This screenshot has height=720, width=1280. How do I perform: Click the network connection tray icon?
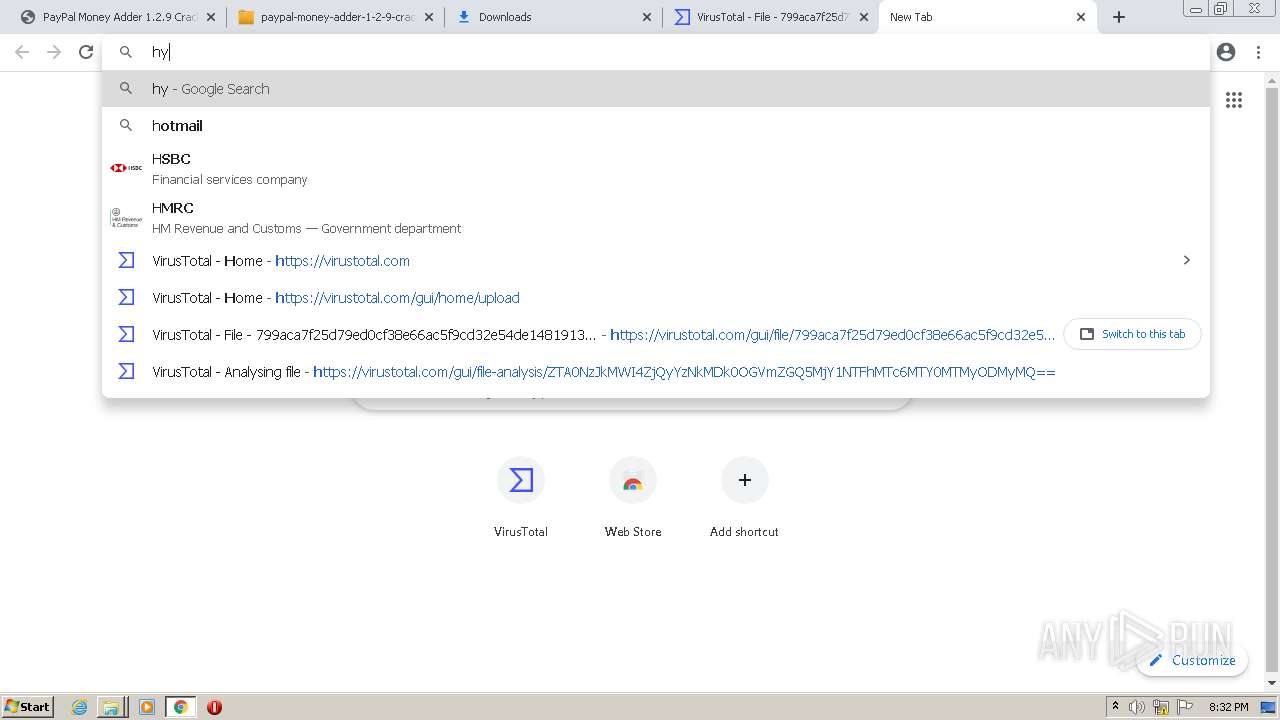point(1161,707)
